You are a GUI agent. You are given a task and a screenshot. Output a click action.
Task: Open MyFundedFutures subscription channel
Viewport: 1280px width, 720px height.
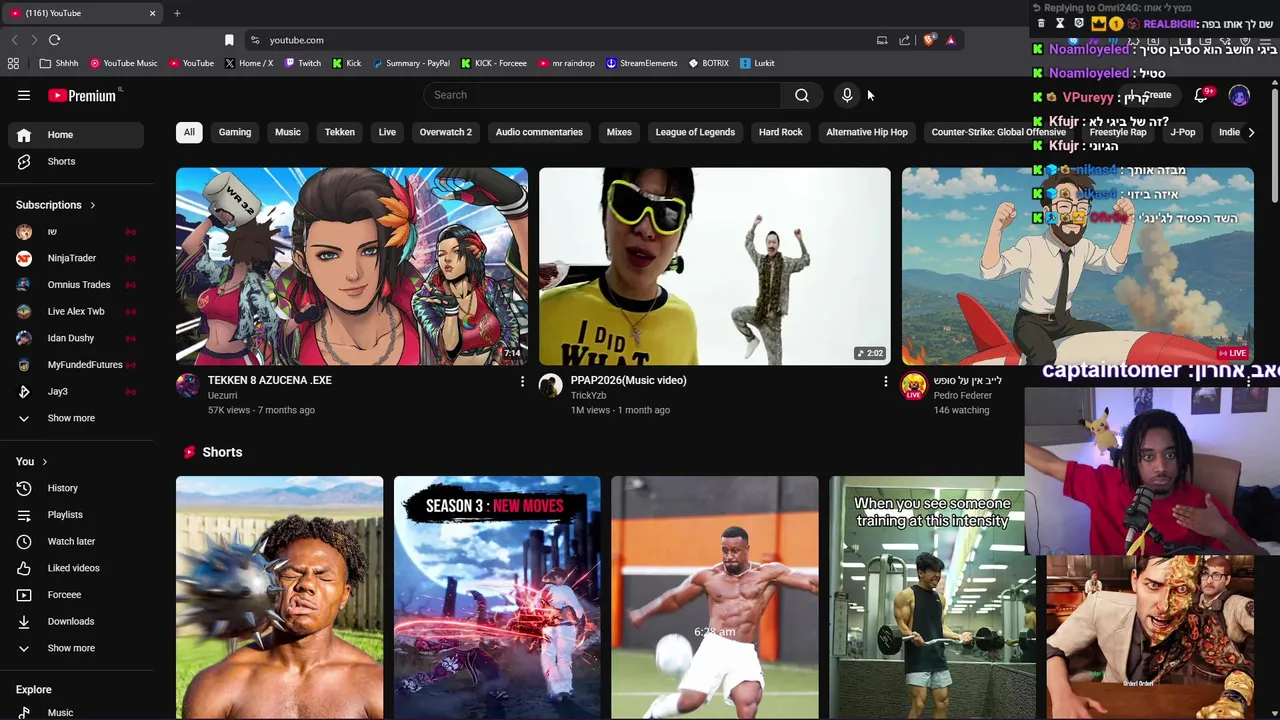click(x=76, y=365)
